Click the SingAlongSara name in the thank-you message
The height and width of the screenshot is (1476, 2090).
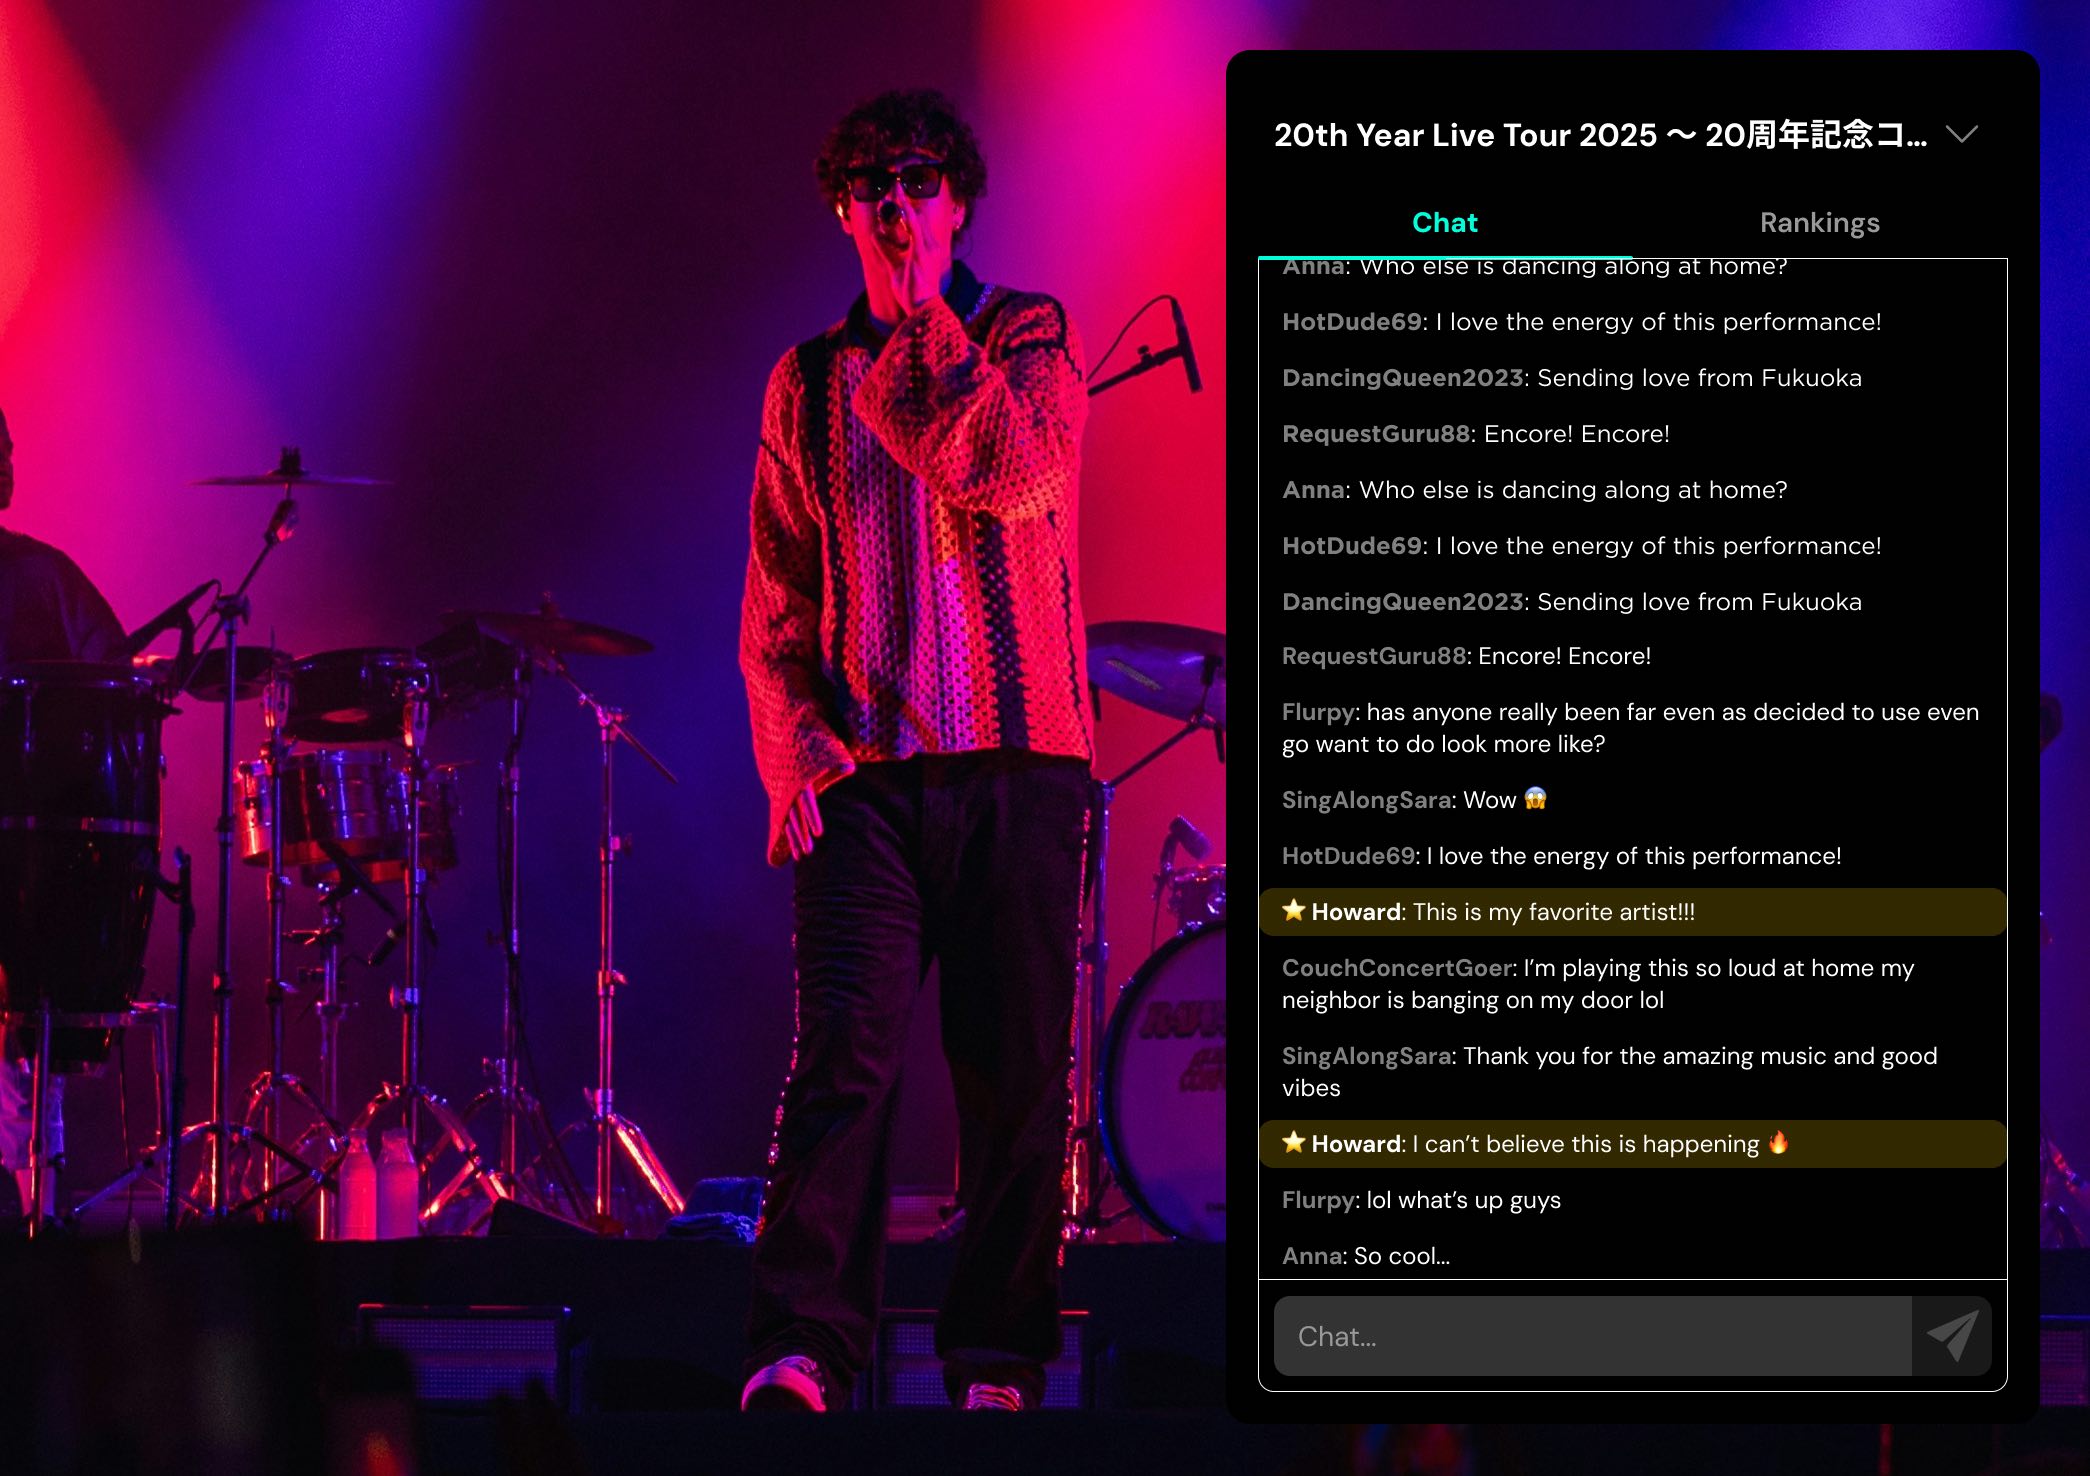point(1366,1056)
